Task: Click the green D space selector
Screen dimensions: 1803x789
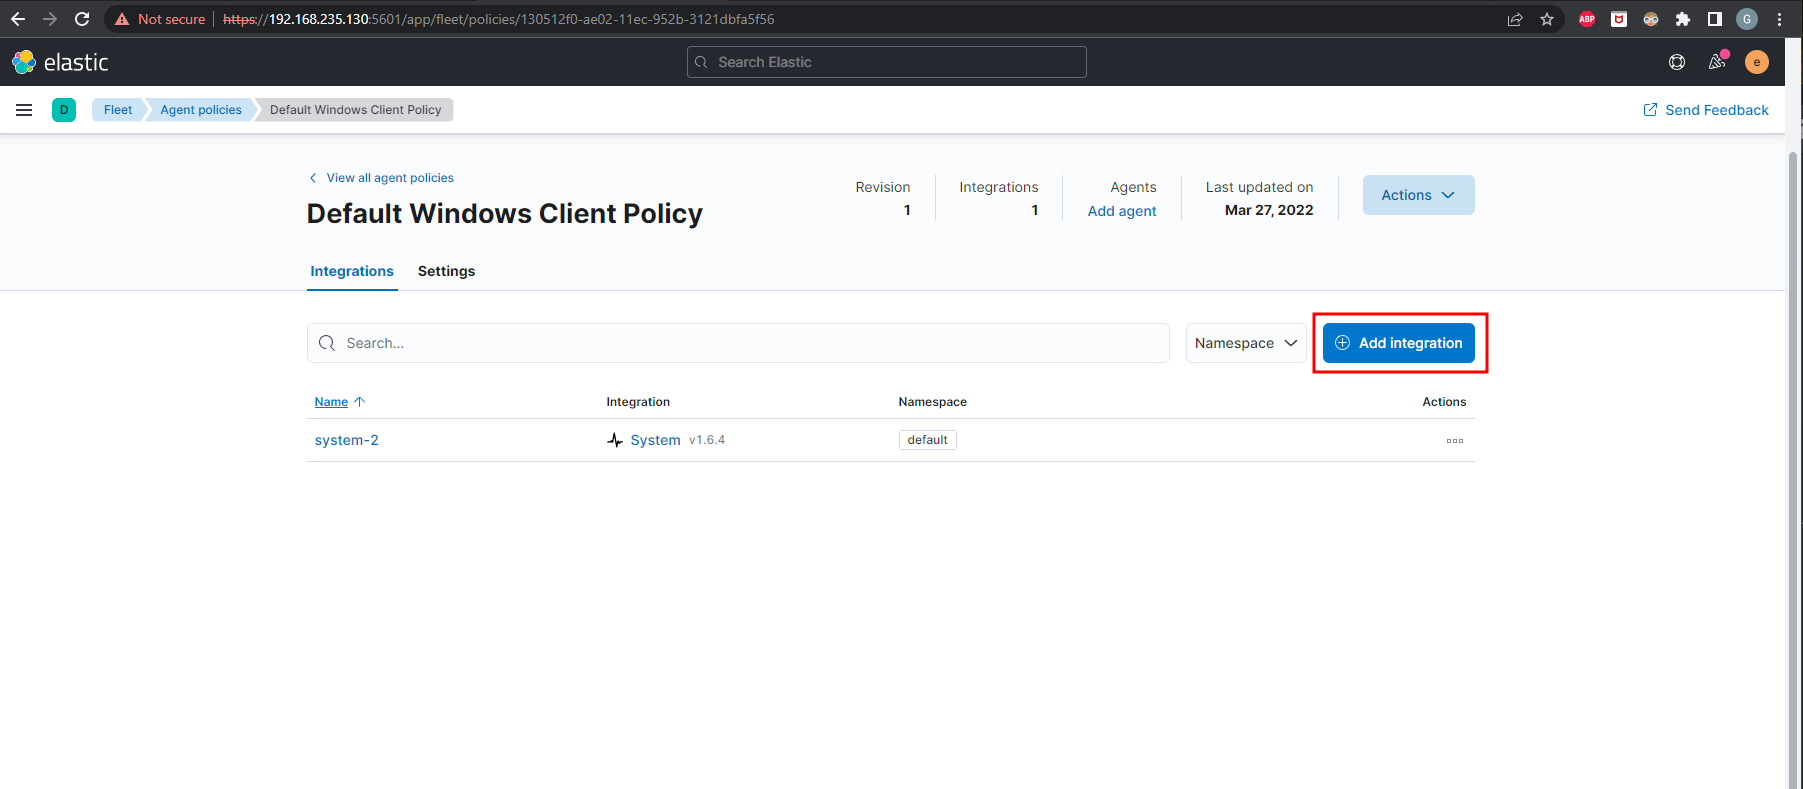Action: click(x=64, y=110)
